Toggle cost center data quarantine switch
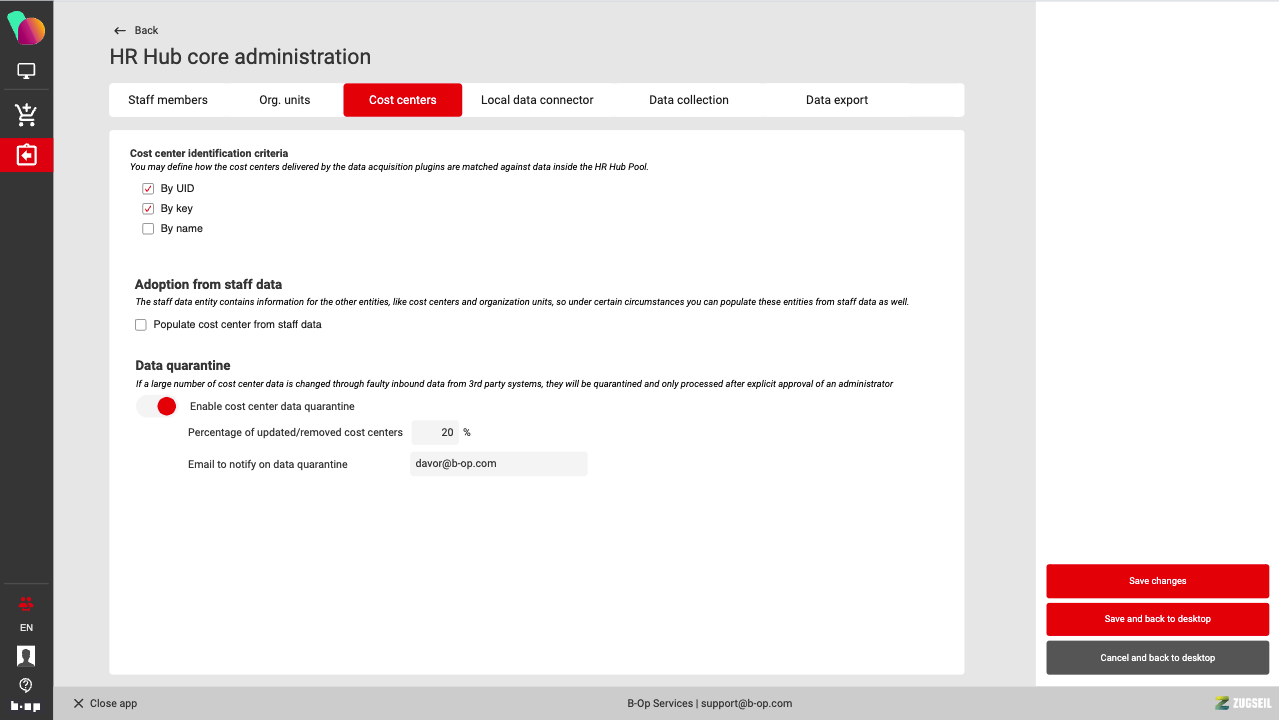 tap(157, 406)
